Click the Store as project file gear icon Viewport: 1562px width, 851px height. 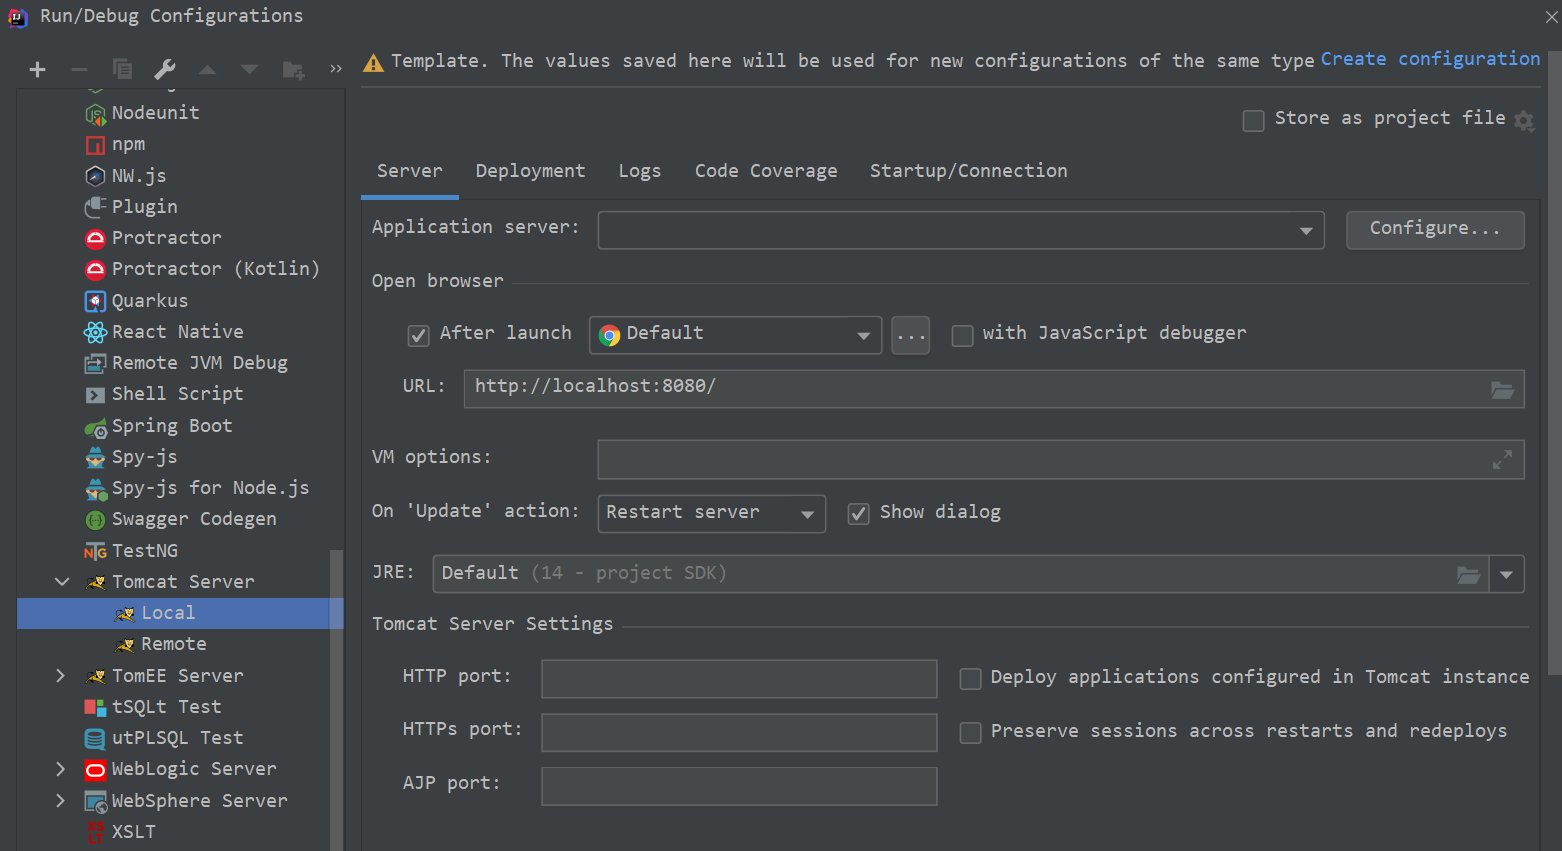(x=1524, y=121)
